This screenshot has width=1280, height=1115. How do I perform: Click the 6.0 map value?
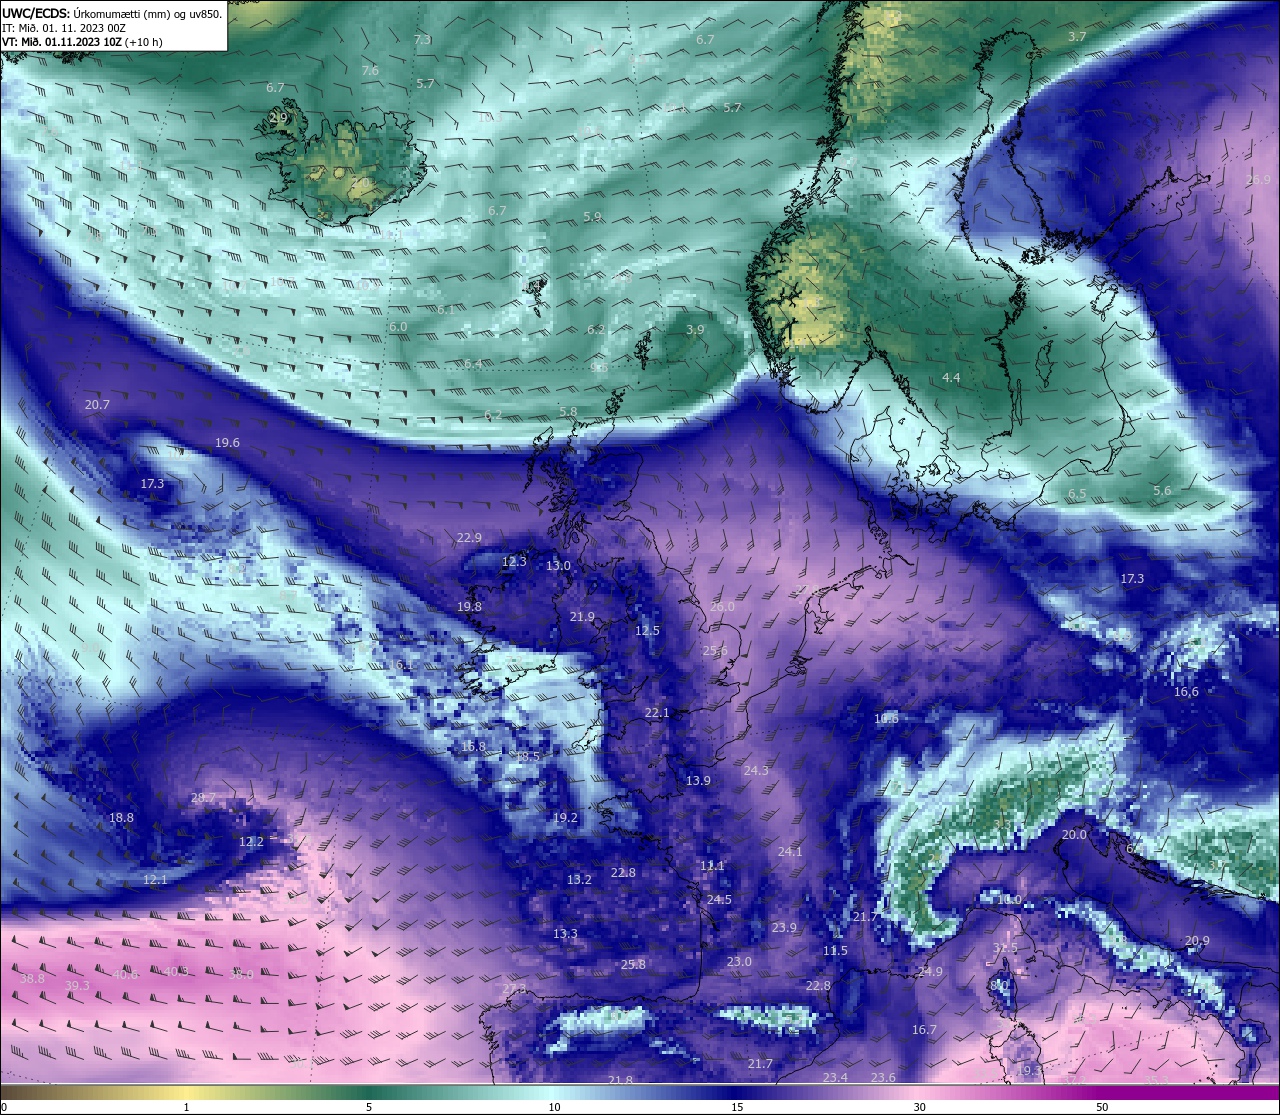(x=398, y=327)
